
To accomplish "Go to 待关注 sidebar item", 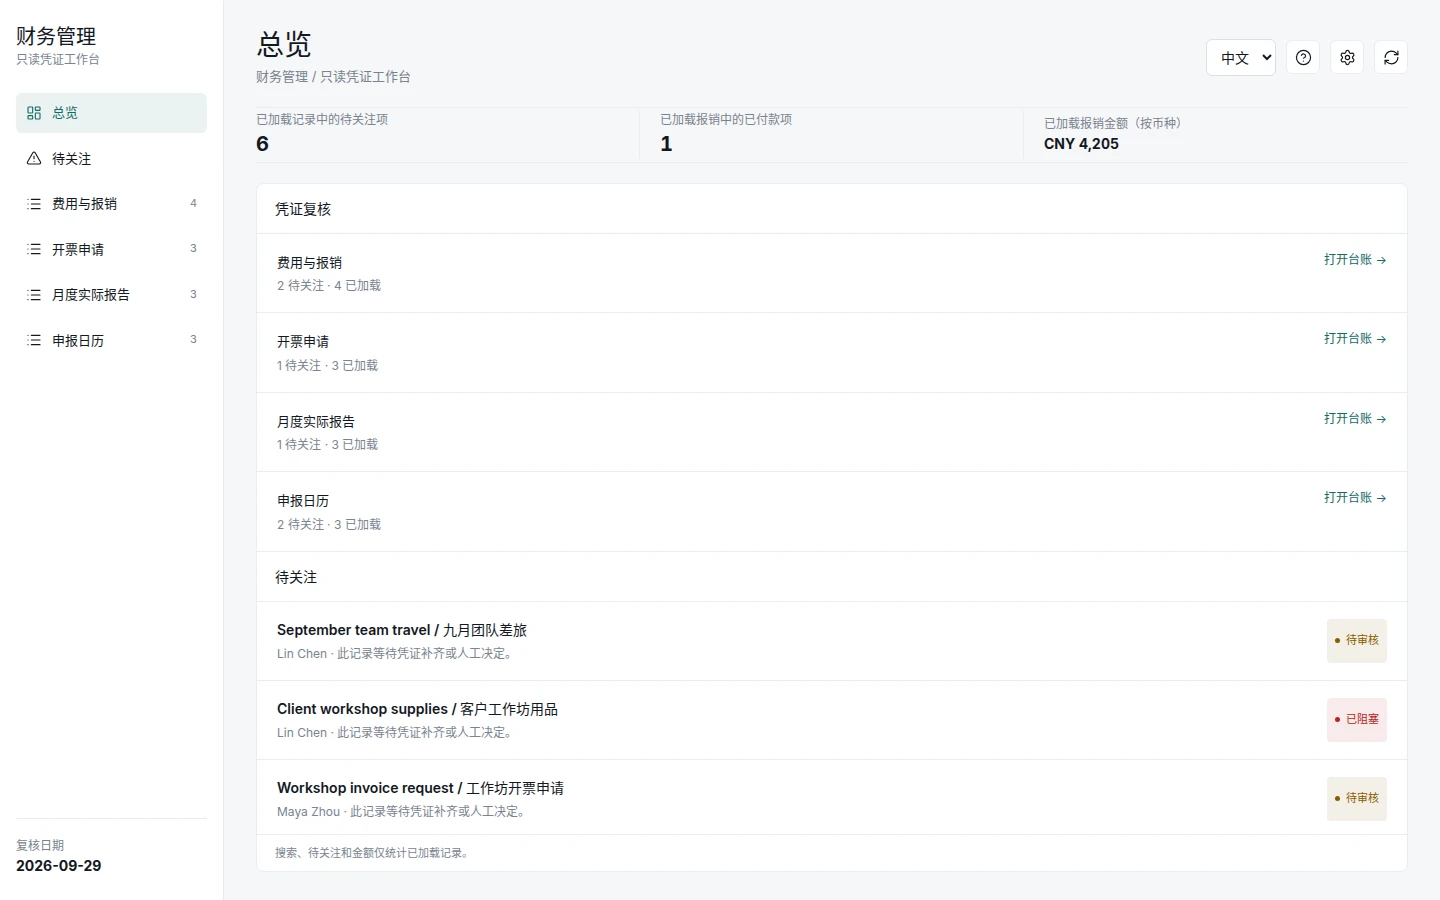I will pyautogui.click(x=111, y=159).
